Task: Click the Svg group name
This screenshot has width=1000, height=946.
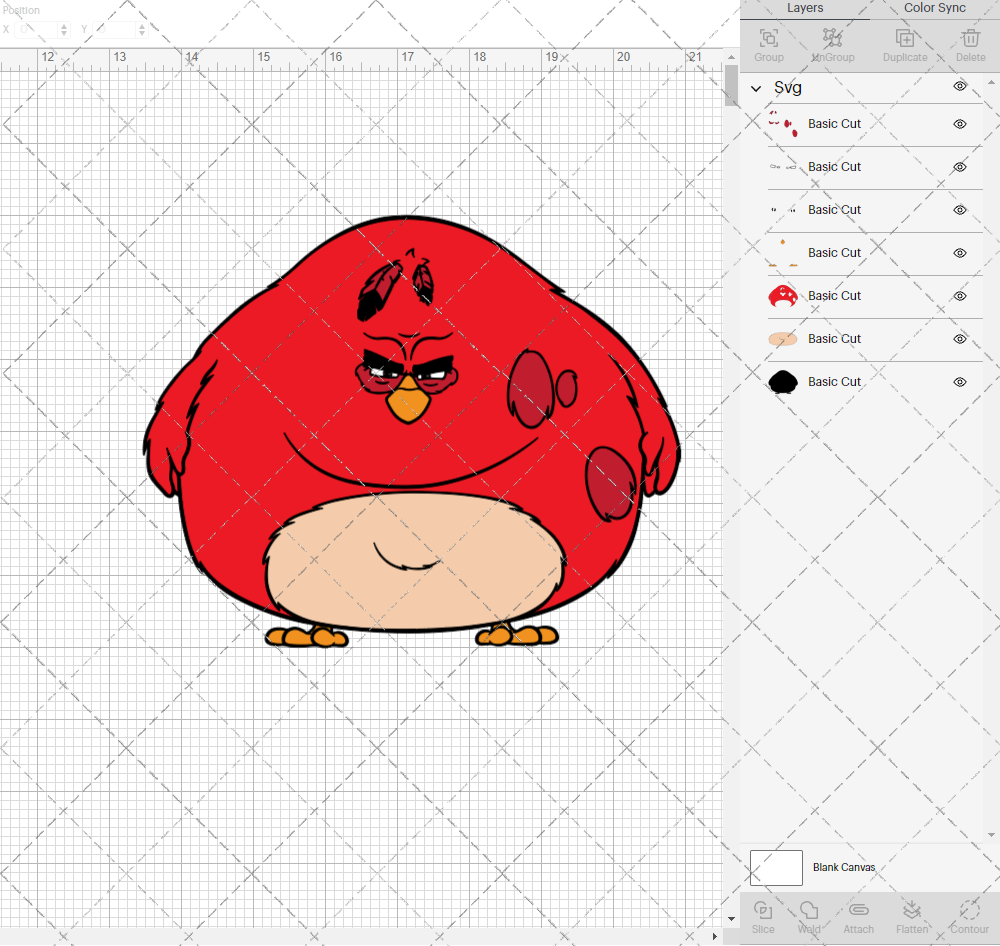Action: [788, 88]
